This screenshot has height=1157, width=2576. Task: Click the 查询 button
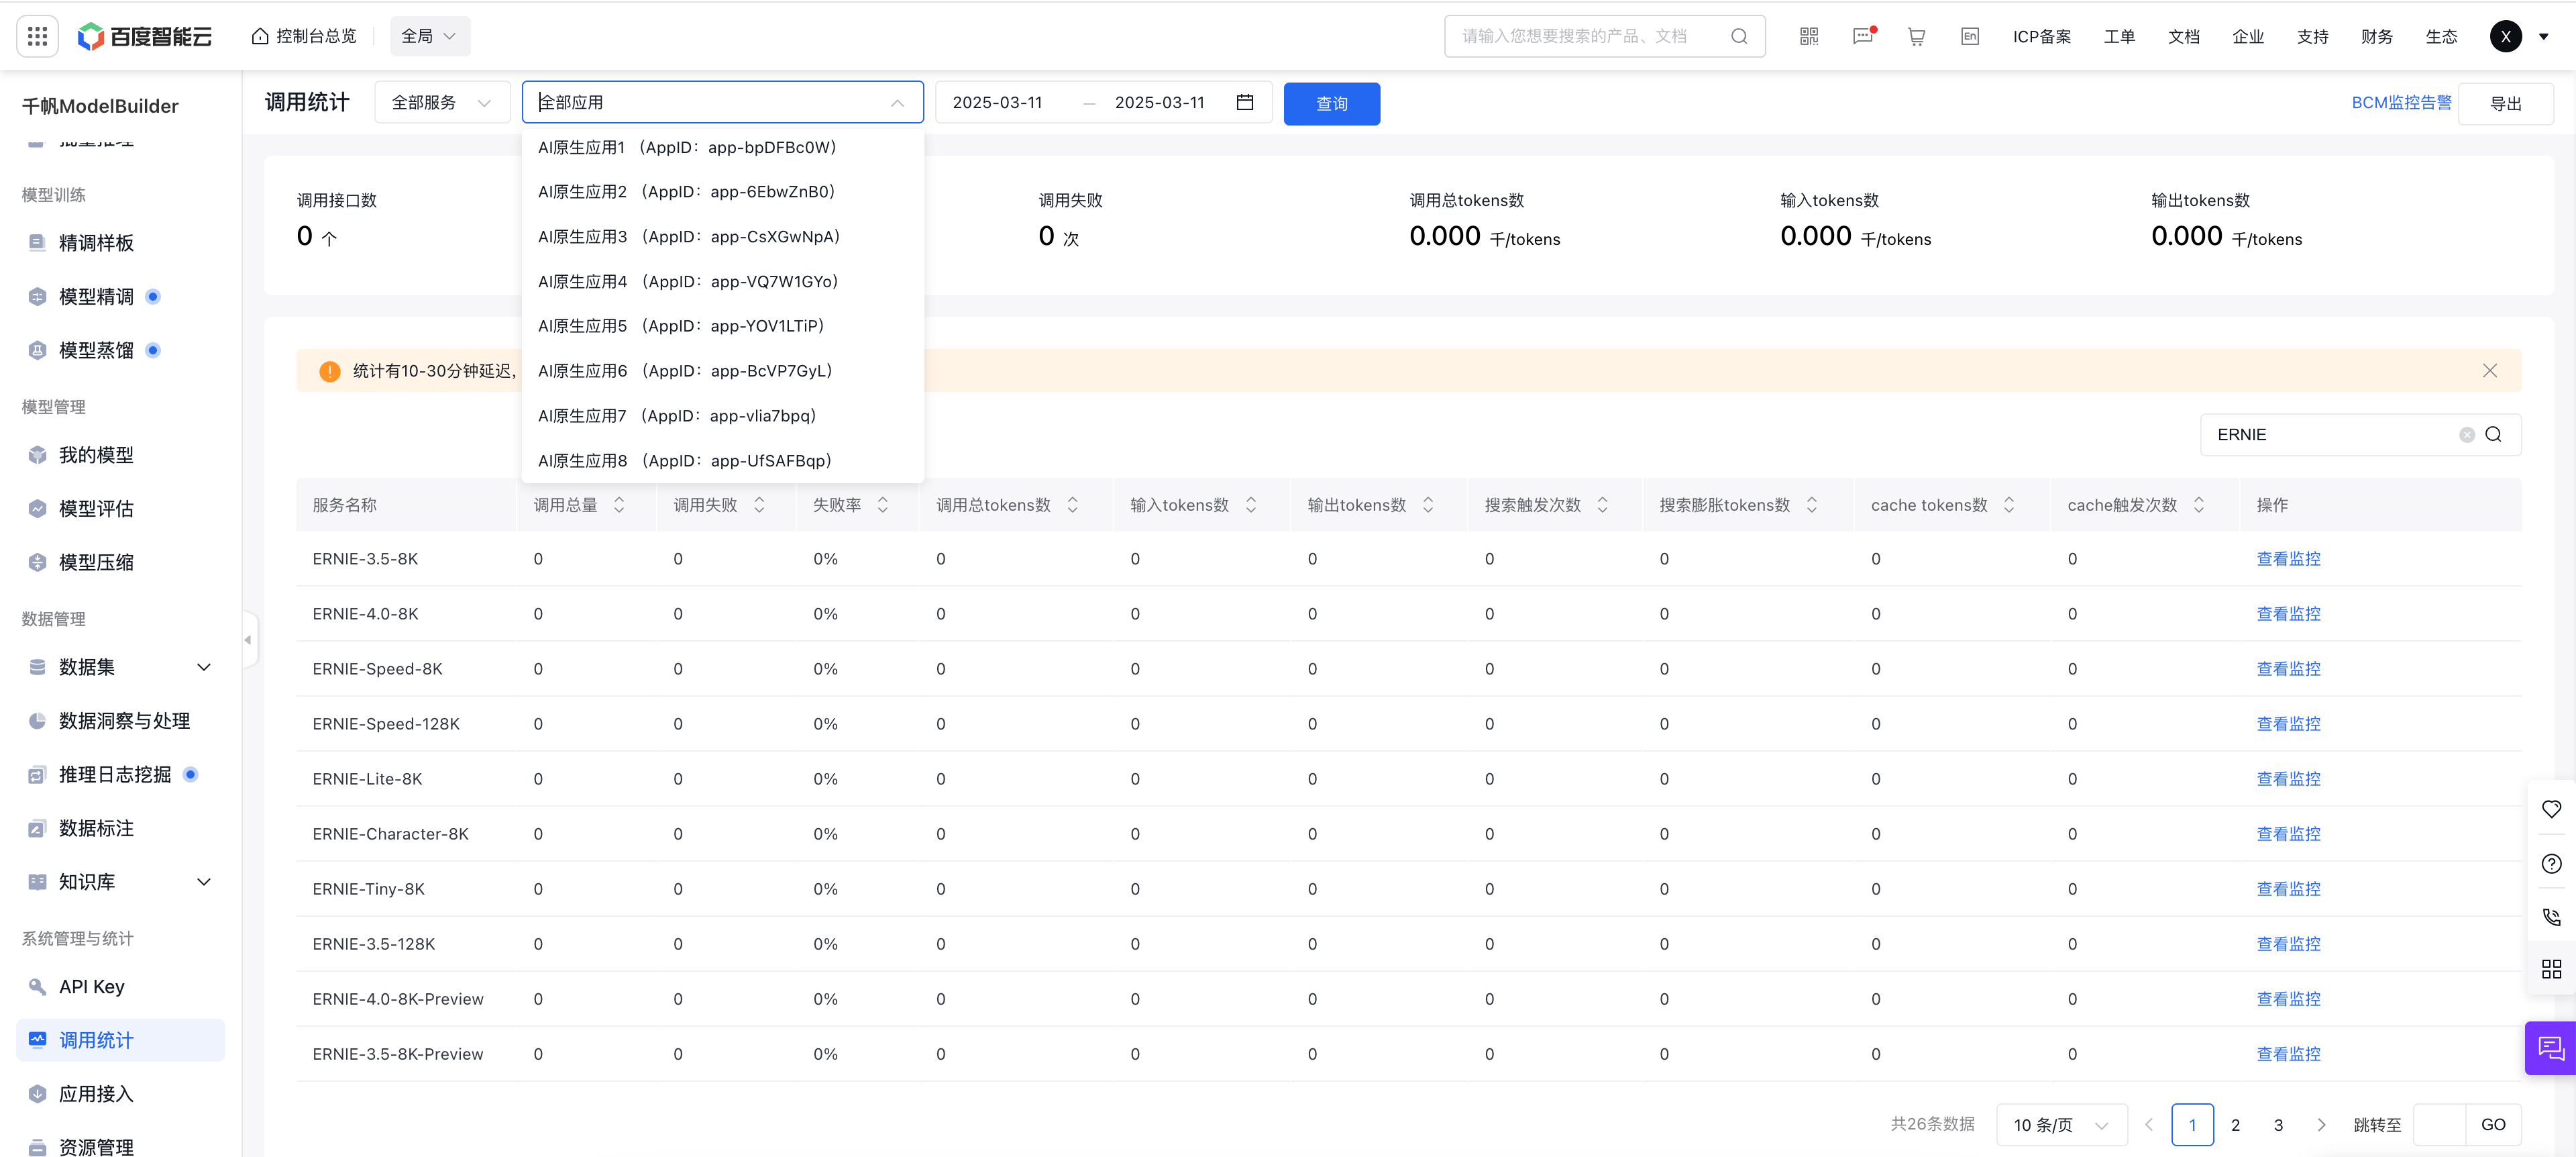[1332, 103]
